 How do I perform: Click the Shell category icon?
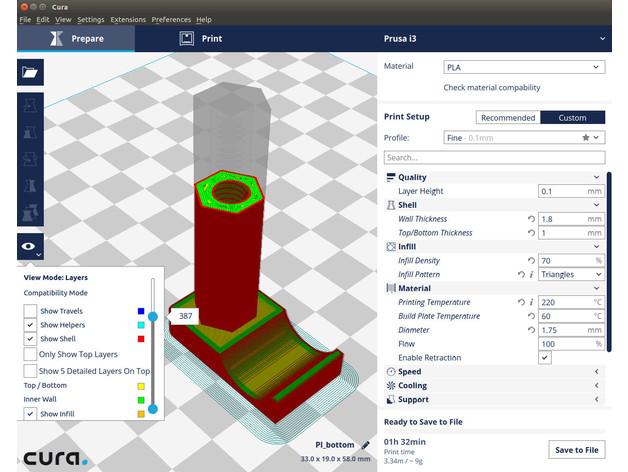coord(390,205)
